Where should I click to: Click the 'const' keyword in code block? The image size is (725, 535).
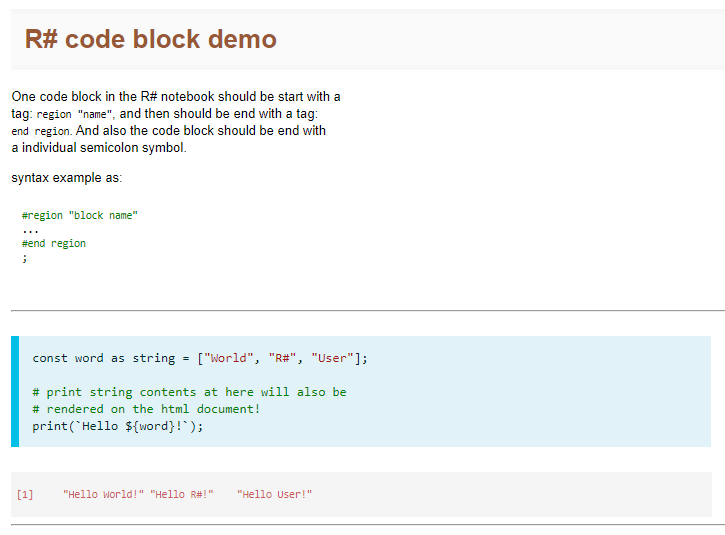pos(50,358)
